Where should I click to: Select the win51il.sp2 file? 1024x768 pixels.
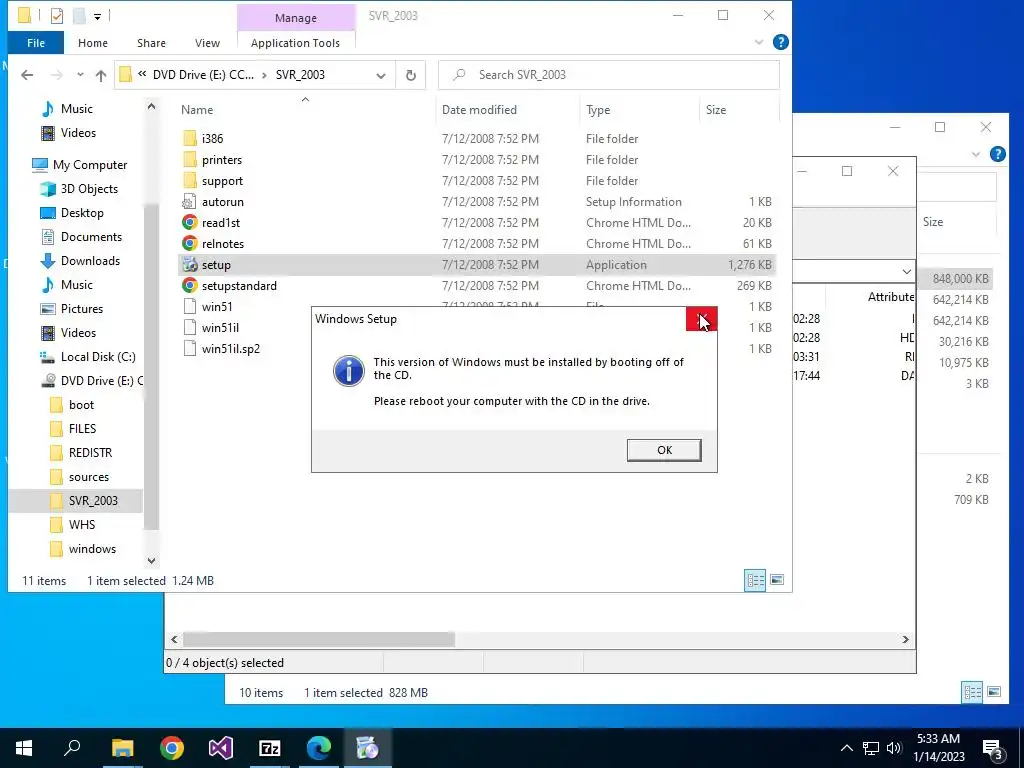click(231, 349)
